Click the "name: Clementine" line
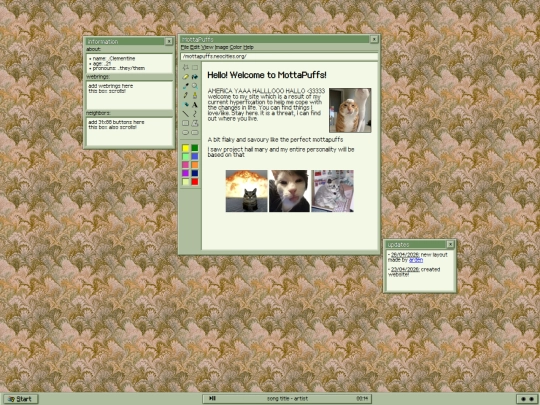 114,59
